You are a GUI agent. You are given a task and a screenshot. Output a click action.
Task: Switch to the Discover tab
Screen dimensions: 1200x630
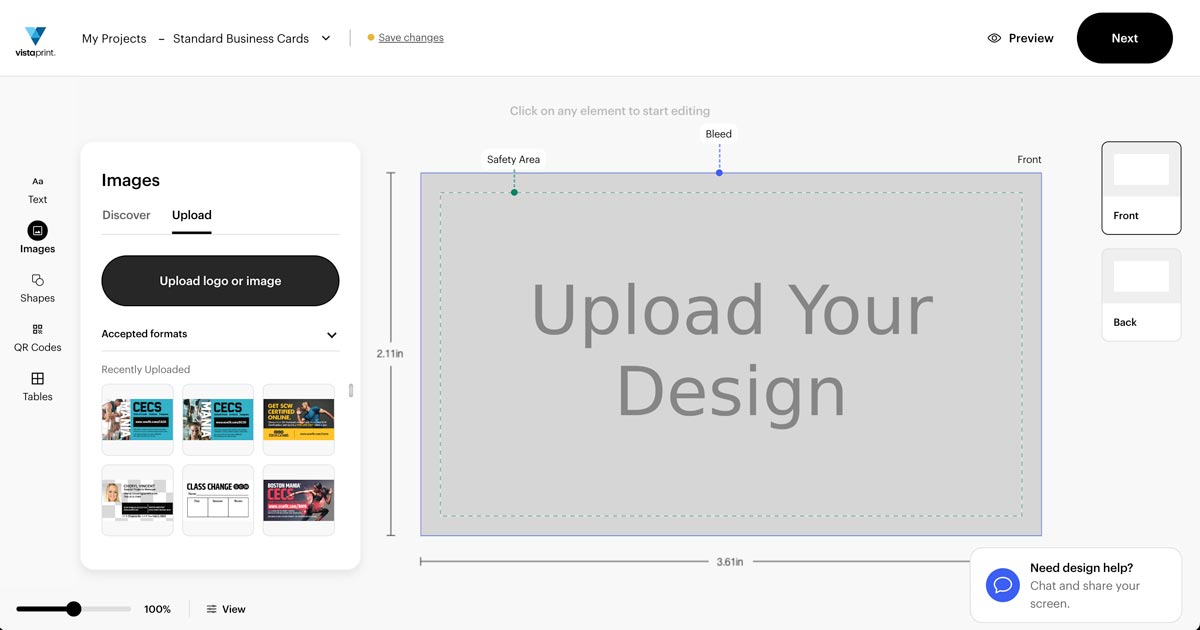(126, 215)
